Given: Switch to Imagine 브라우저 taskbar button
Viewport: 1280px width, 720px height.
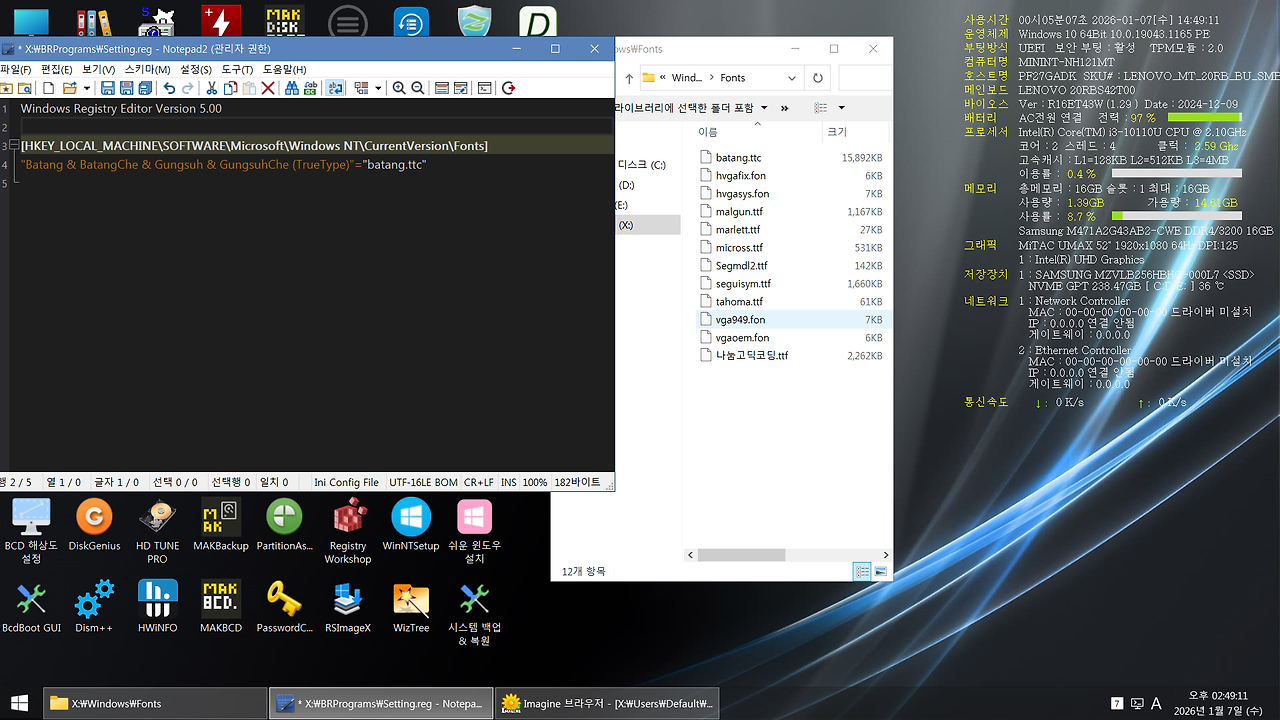Looking at the screenshot, I should pos(609,703).
